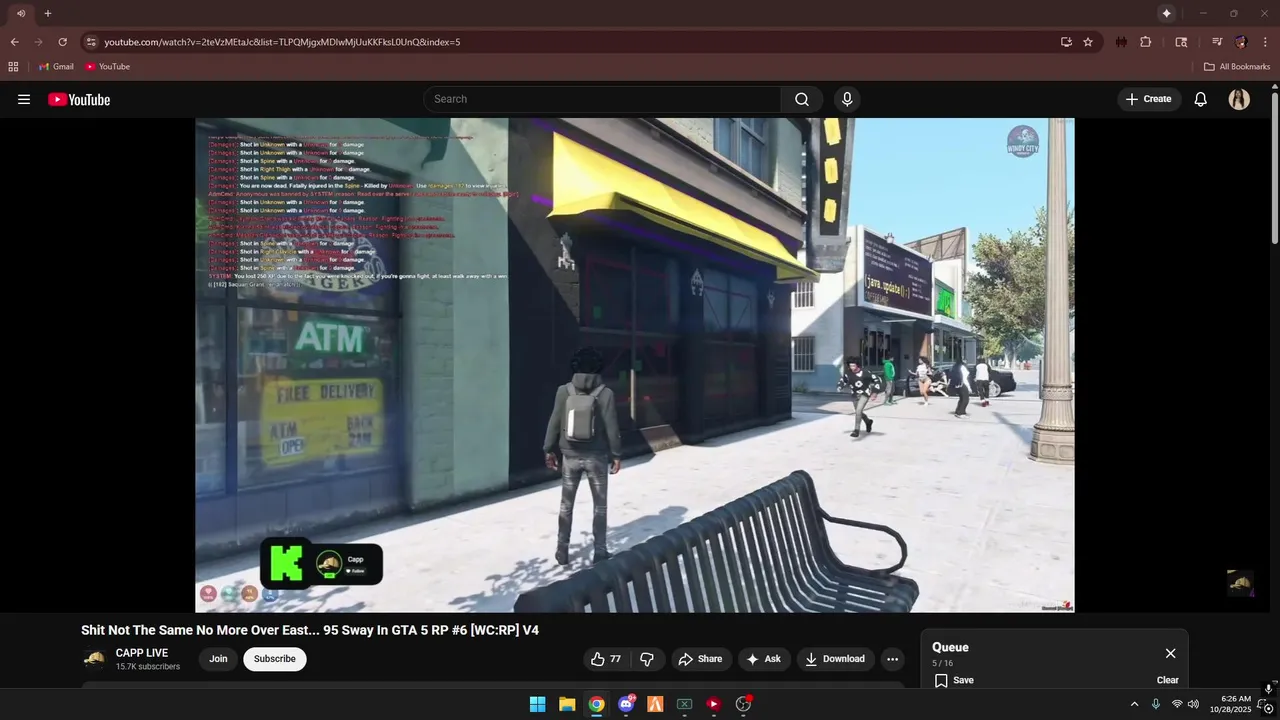Click the Install app icon in address bar
This screenshot has width=1280, height=720.
1066,42
